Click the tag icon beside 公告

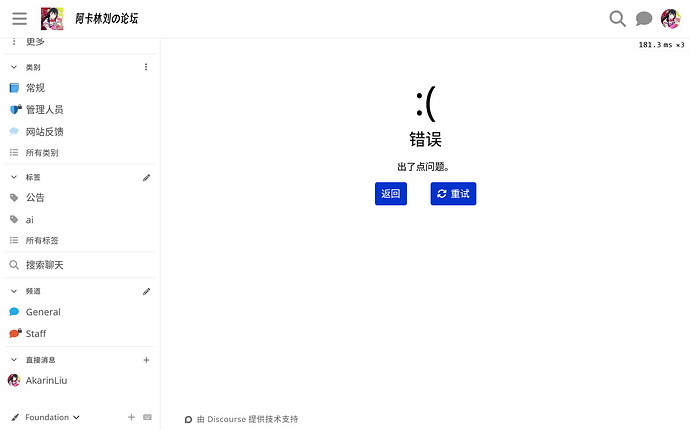coord(14,198)
